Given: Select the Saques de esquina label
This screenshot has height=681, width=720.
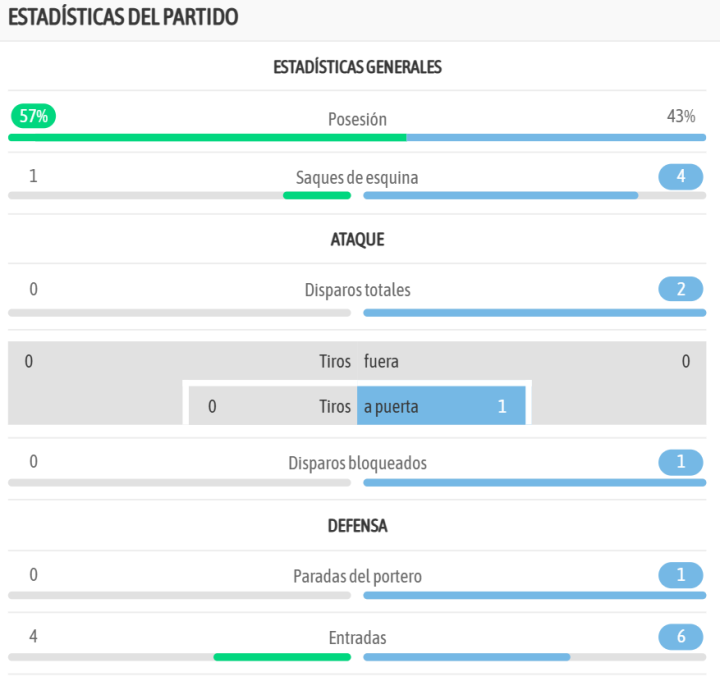Looking at the screenshot, I should pos(357,177).
